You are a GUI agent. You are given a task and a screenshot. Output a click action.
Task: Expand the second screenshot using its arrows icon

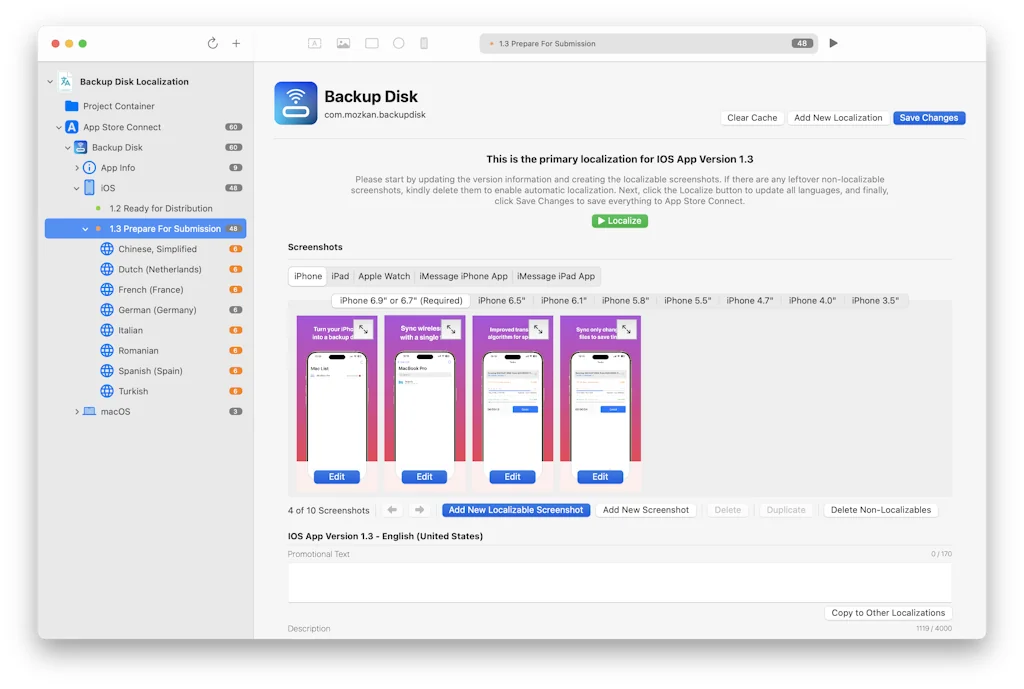click(451, 330)
